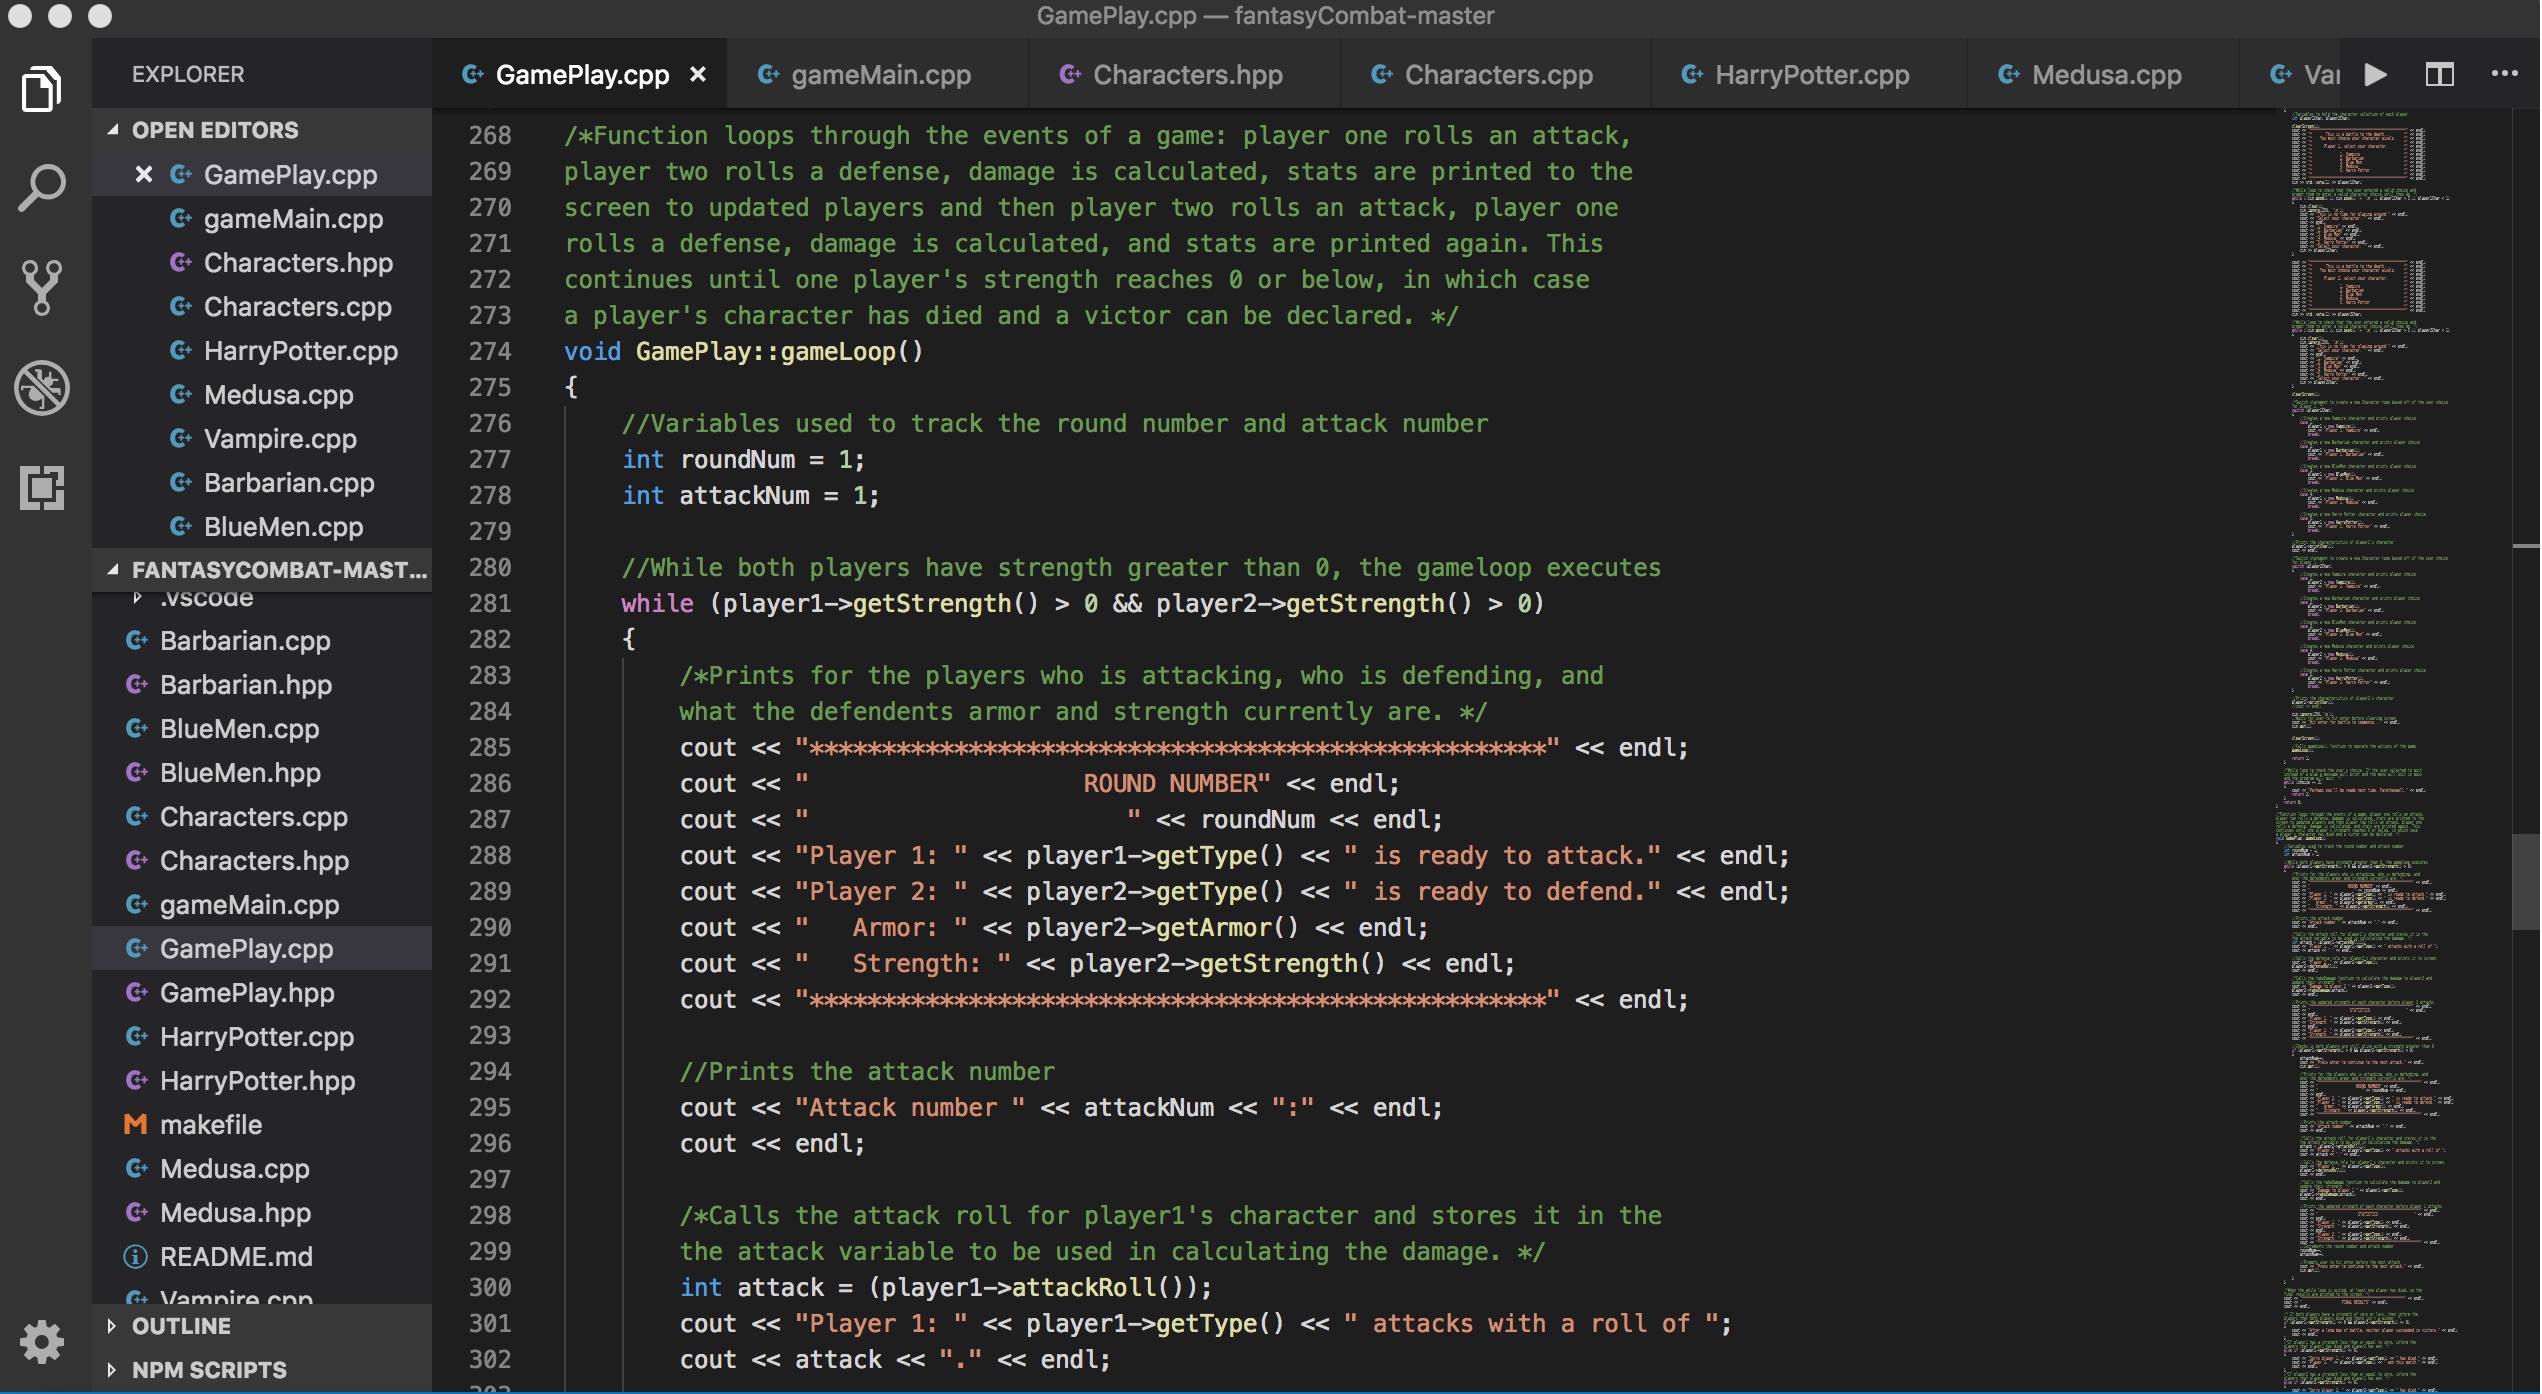Close GamePlay.cpp in Open Editors list
Viewport: 2542px width, 1394px height.
pos(144,175)
